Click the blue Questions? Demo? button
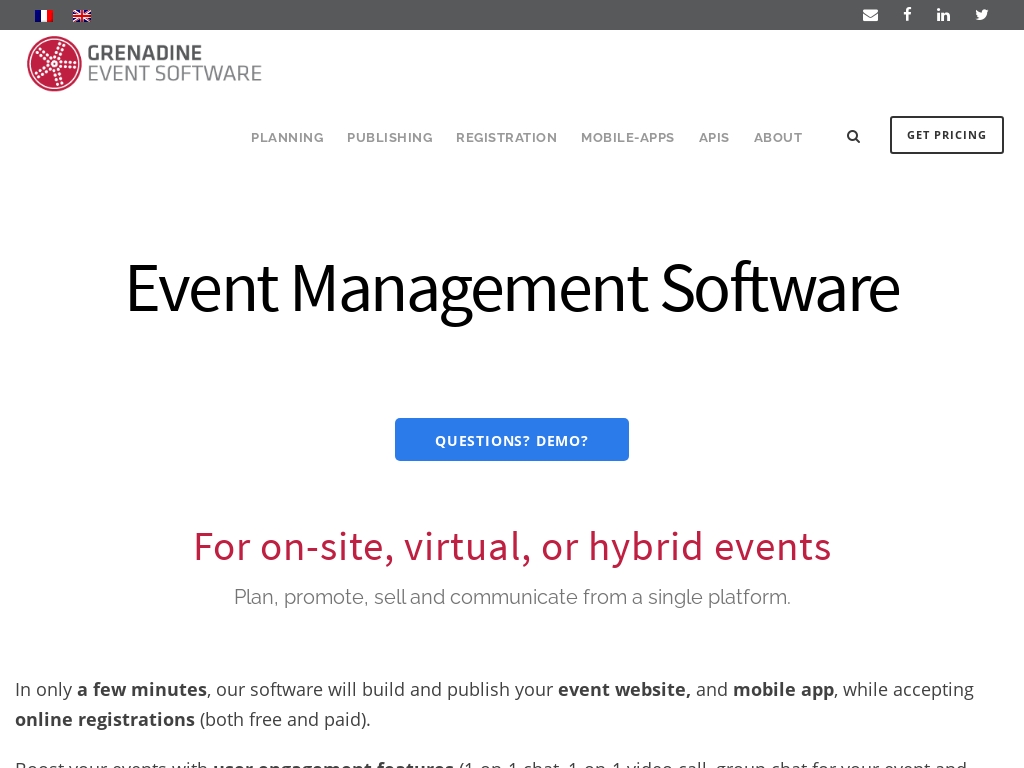Screen dimensions: 1024x768 512,440
